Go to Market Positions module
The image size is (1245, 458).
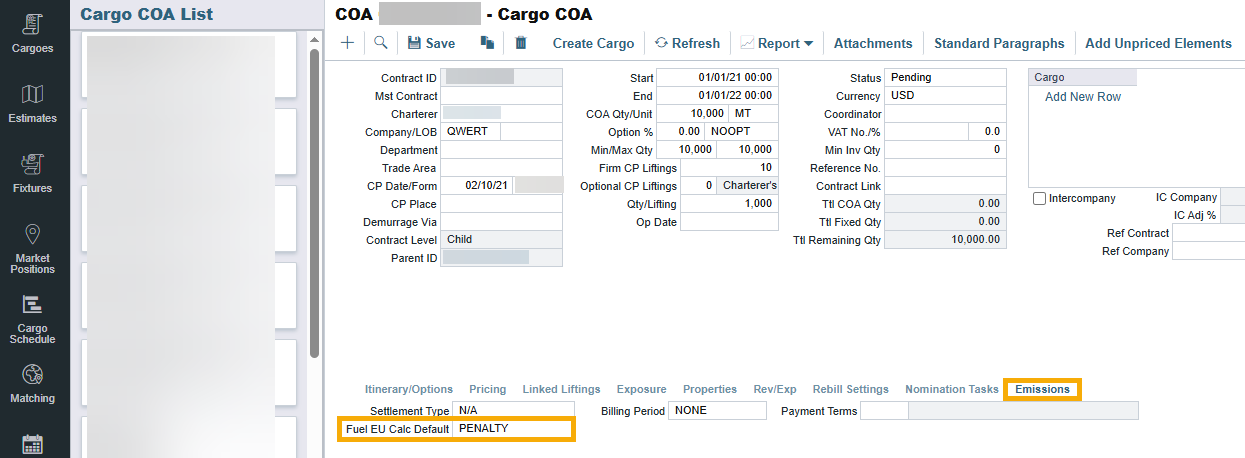click(x=33, y=249)
